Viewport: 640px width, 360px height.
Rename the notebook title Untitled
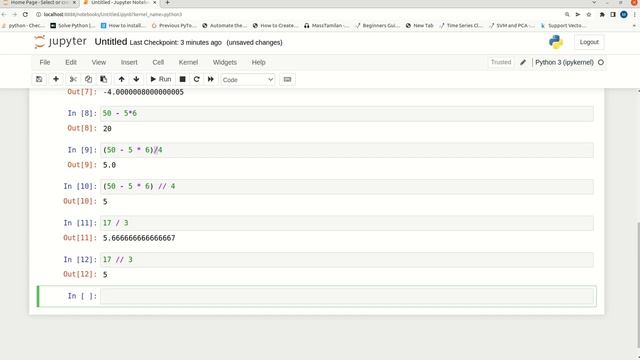tap(111, 42)
